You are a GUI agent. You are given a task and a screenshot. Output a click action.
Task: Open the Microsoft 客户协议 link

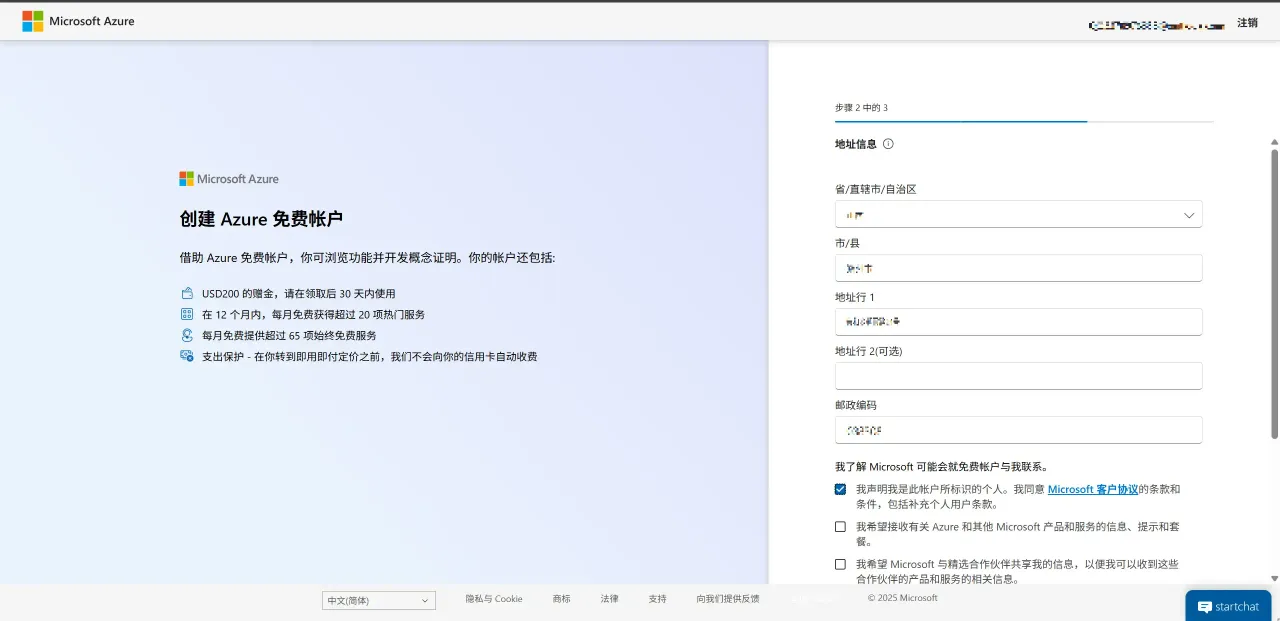tap(1093, 489)
